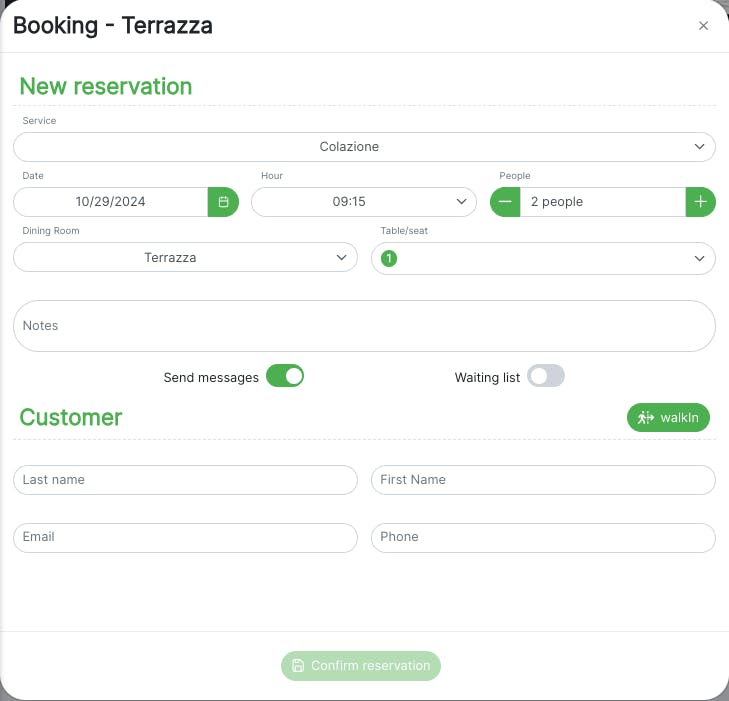Expand the Hour dropdown set to 09:15
The height and width of the screenshot is (701, 729).
363,202
